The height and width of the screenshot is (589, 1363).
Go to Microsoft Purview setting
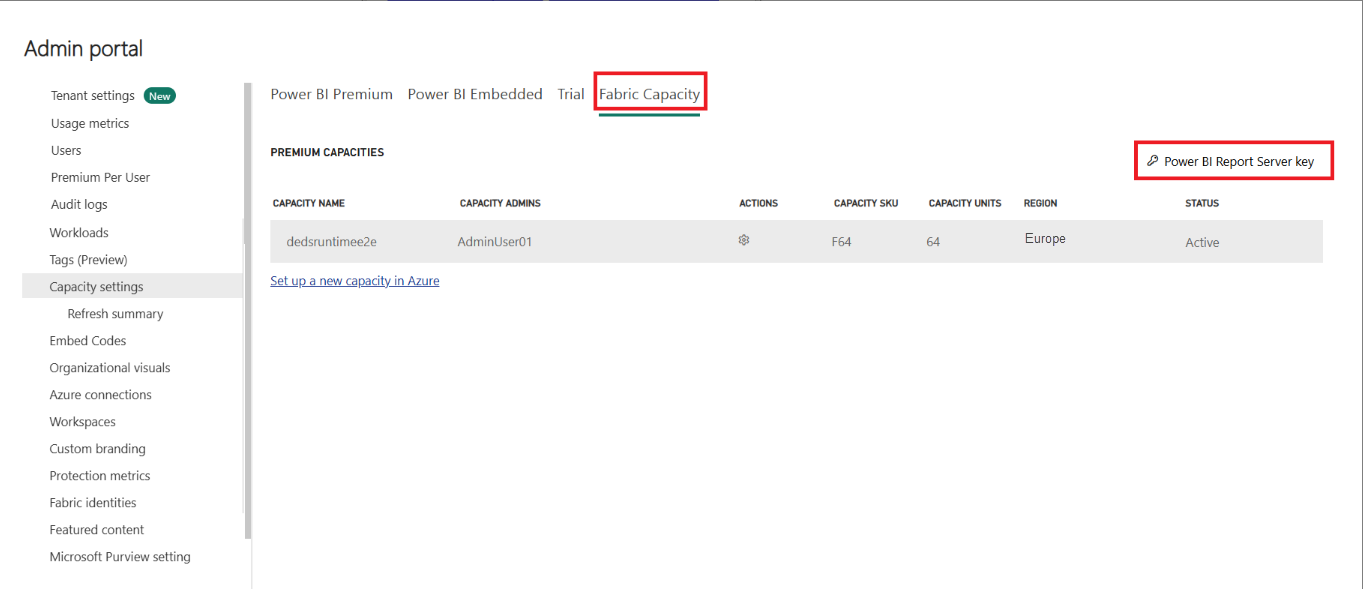click(120, 556)
